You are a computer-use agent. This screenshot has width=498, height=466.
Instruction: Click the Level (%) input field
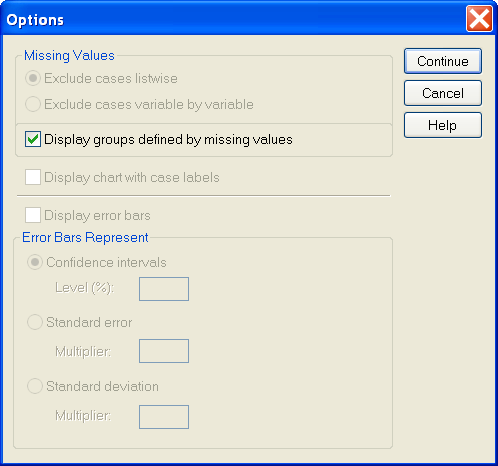coord(164,289)
